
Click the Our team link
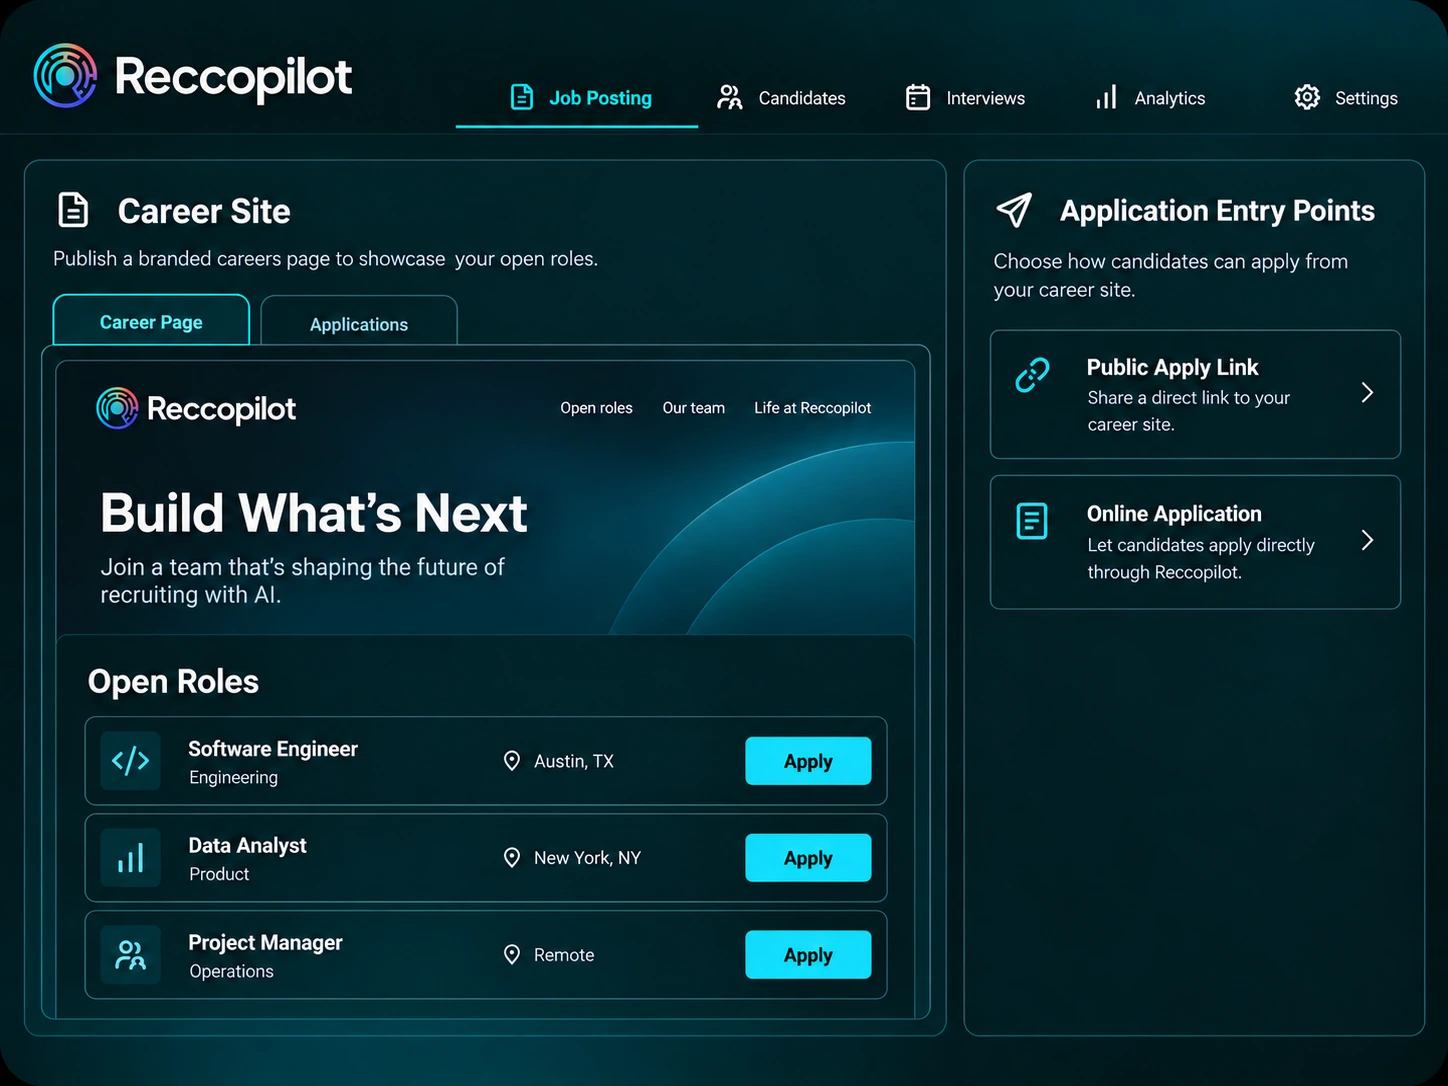pos(694,408)
